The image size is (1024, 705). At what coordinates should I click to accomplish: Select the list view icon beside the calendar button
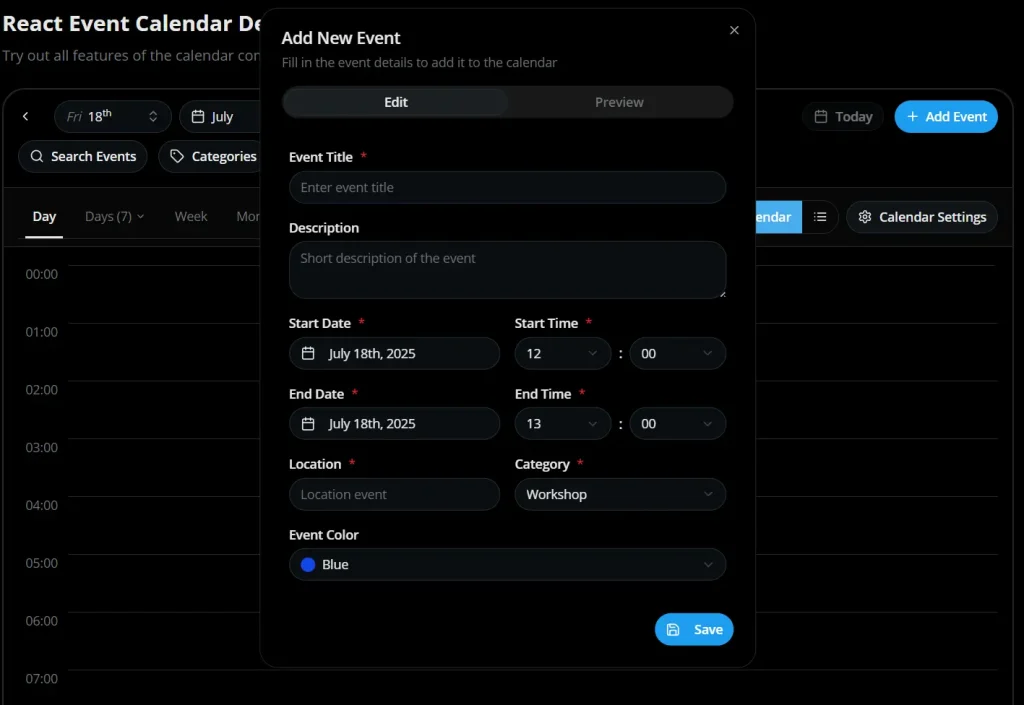pos(819,217)
